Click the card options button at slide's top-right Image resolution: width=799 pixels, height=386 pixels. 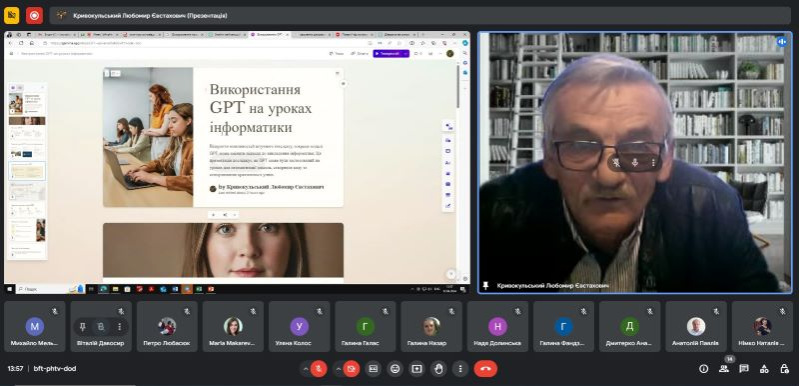[x=337, y=73]
